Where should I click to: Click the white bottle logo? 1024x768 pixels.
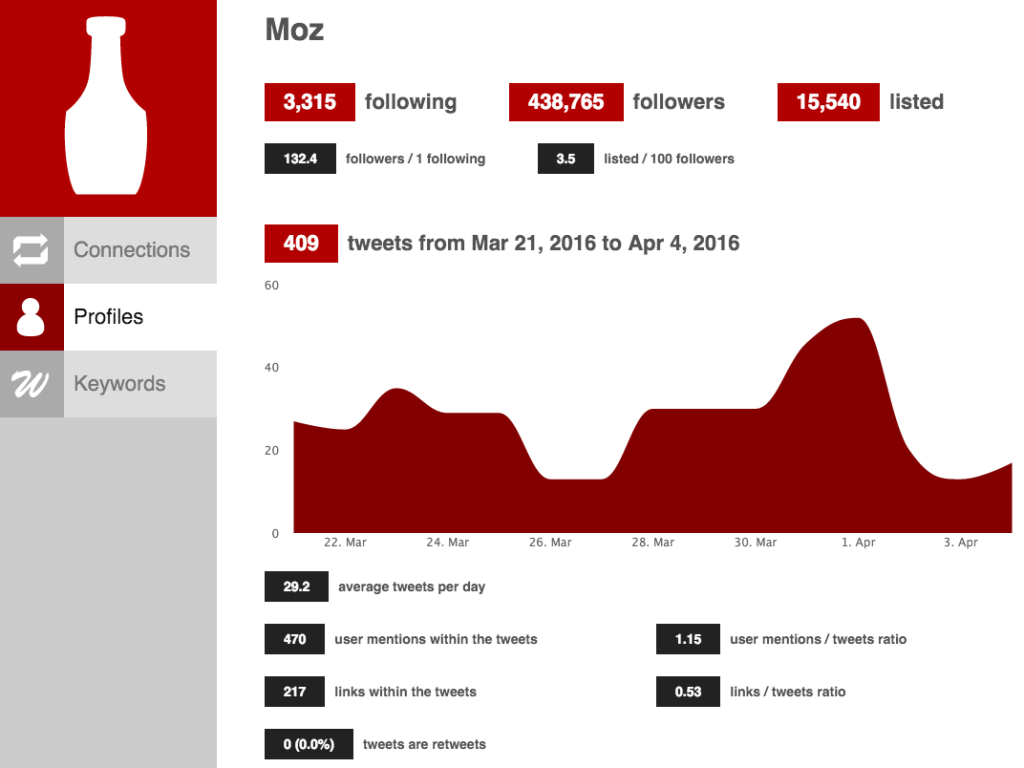[x=106, y=106]
